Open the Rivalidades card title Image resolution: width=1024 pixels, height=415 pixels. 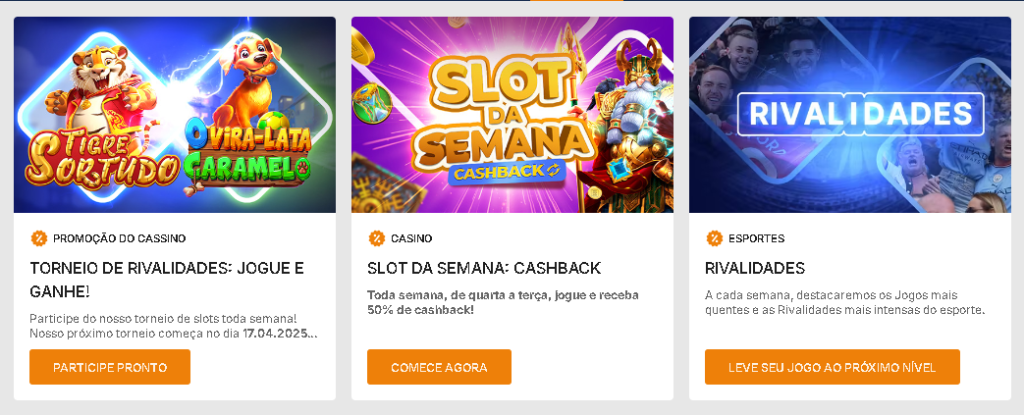tap(755, 268)
